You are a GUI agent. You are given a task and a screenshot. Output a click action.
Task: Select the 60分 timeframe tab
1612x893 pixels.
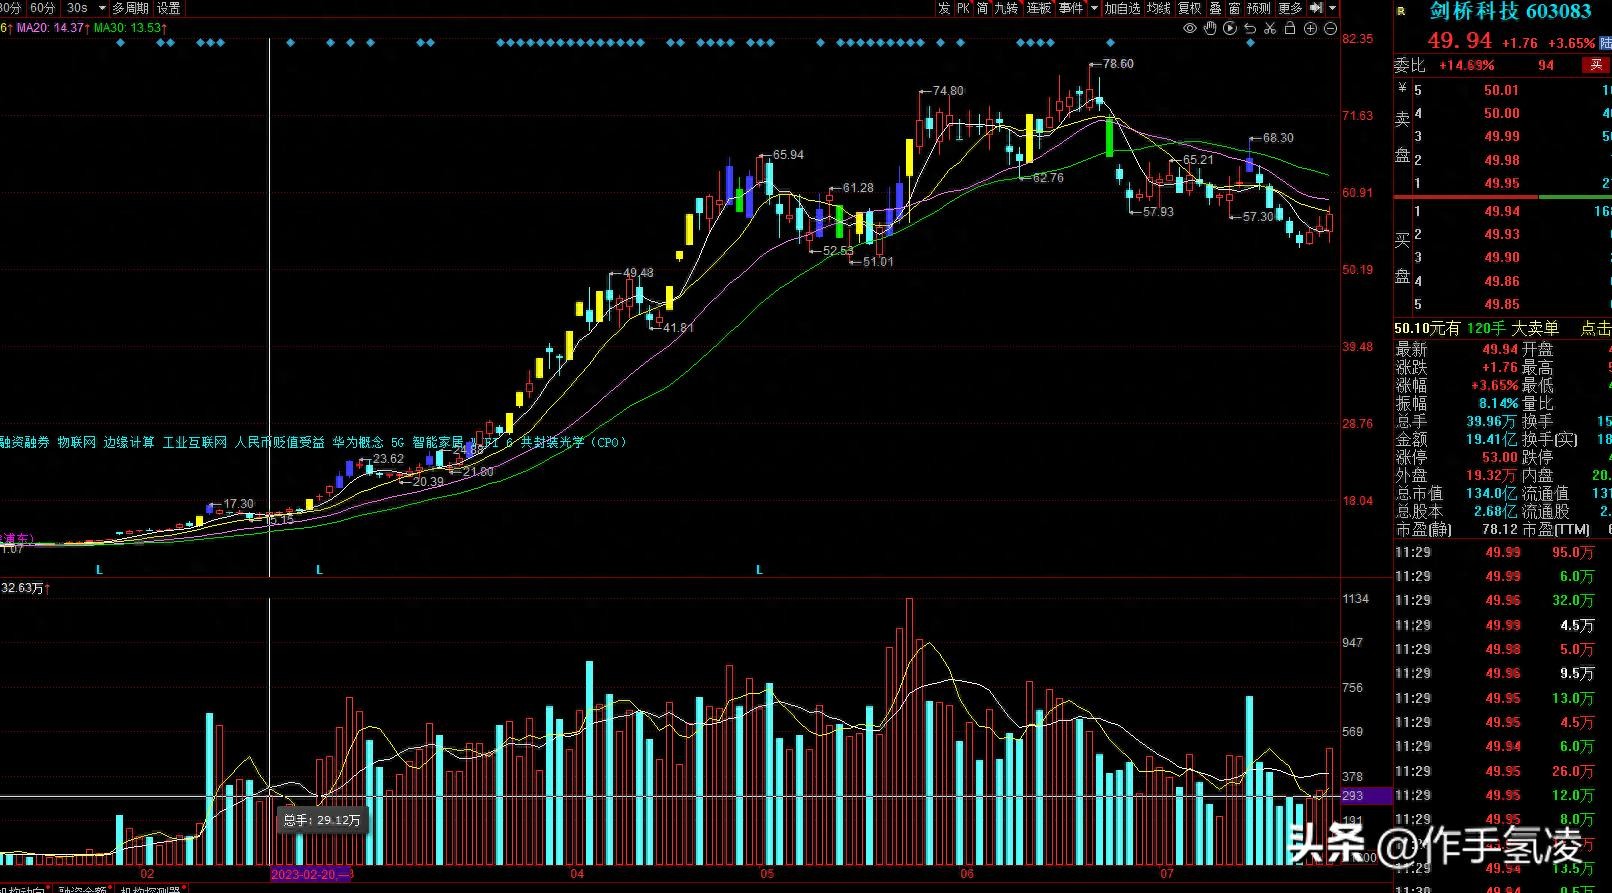(43, 8)
